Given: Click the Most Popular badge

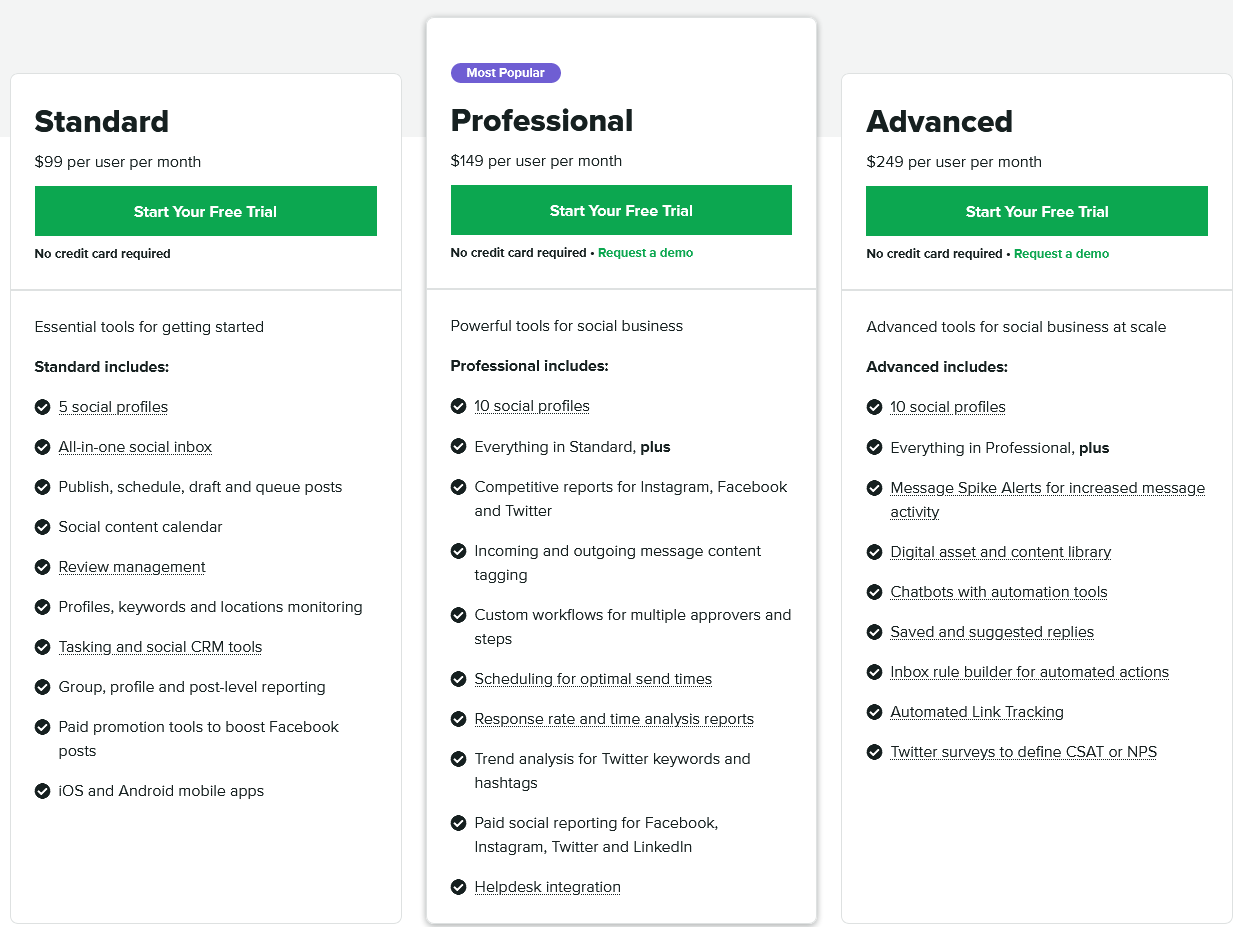Looking at the screenshot, I should pyautogui.click(x=505, y=73).
